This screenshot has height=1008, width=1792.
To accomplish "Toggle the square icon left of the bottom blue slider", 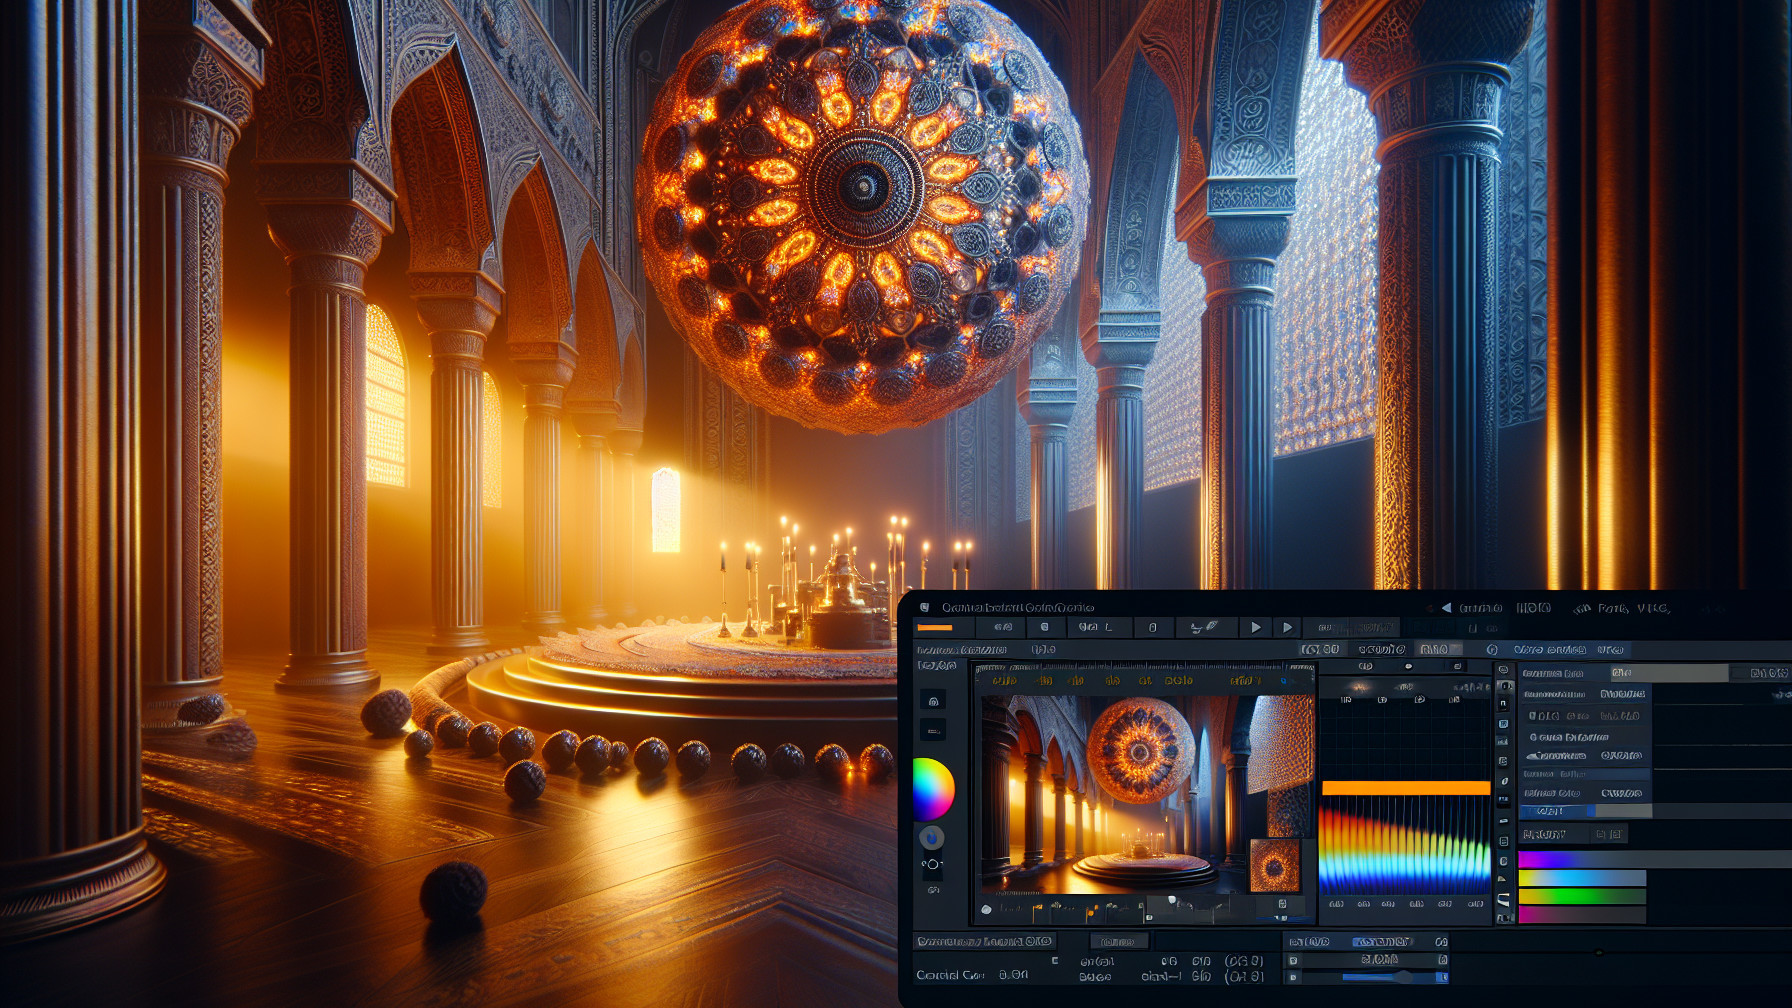I will [x=1293, y=977].
